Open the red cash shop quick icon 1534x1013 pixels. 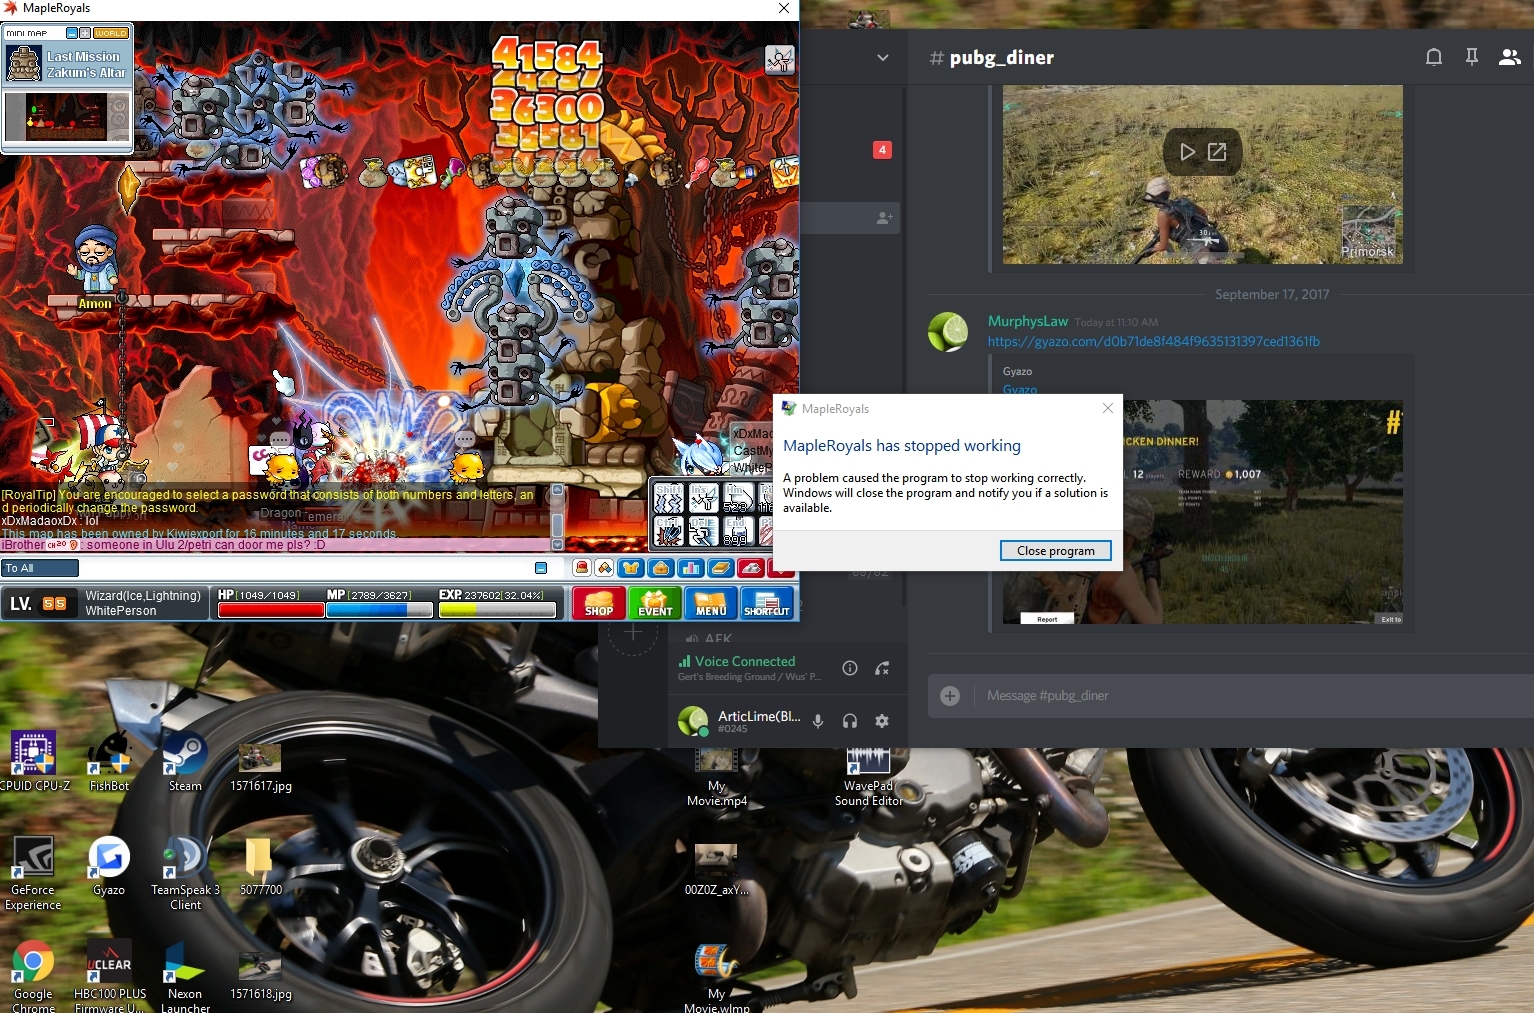pyautogui.click(x=582, y=568)
